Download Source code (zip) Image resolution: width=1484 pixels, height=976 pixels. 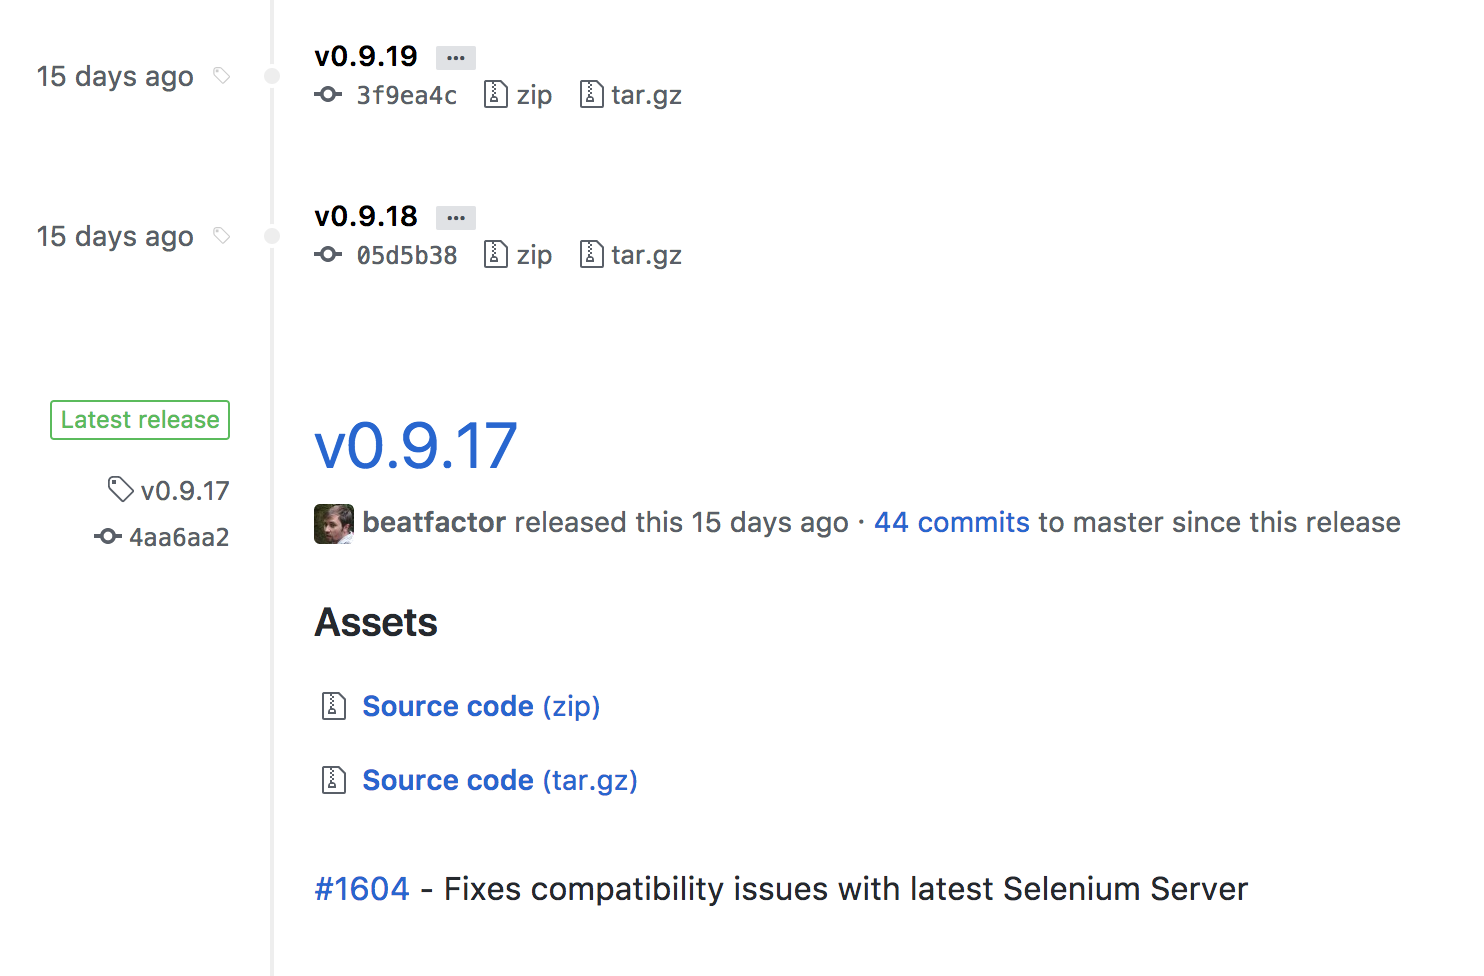tap(481, 707)
